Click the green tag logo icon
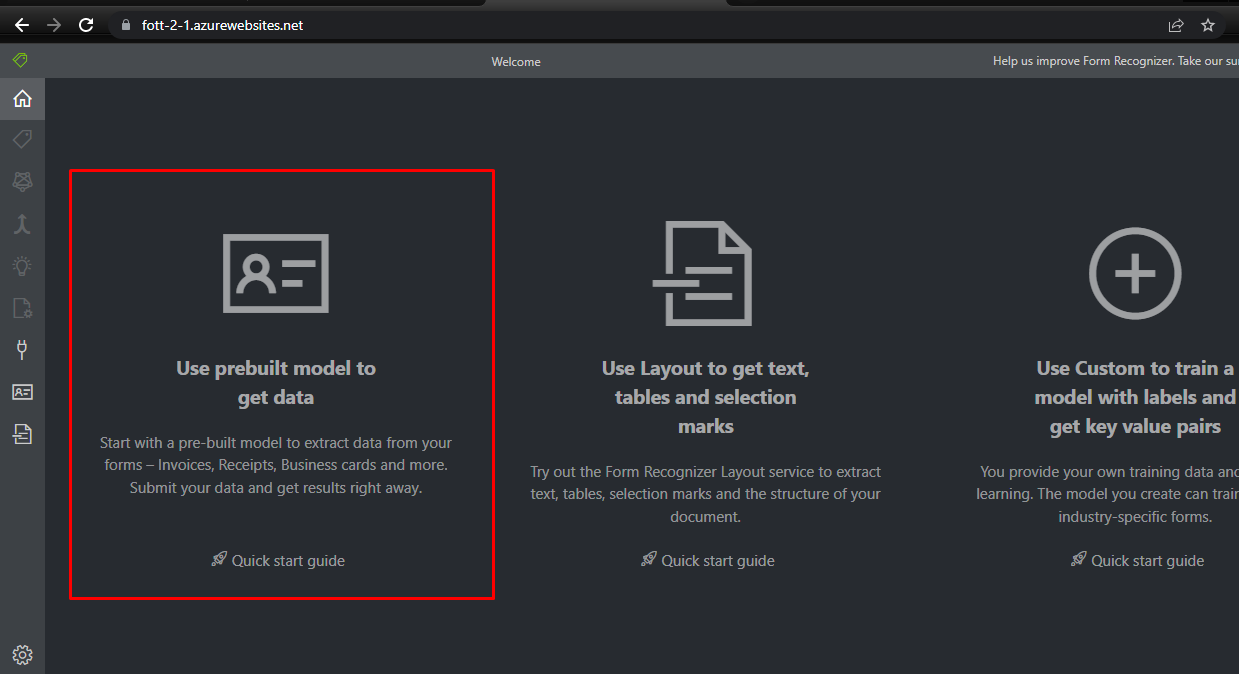 [x=20, y=60]
